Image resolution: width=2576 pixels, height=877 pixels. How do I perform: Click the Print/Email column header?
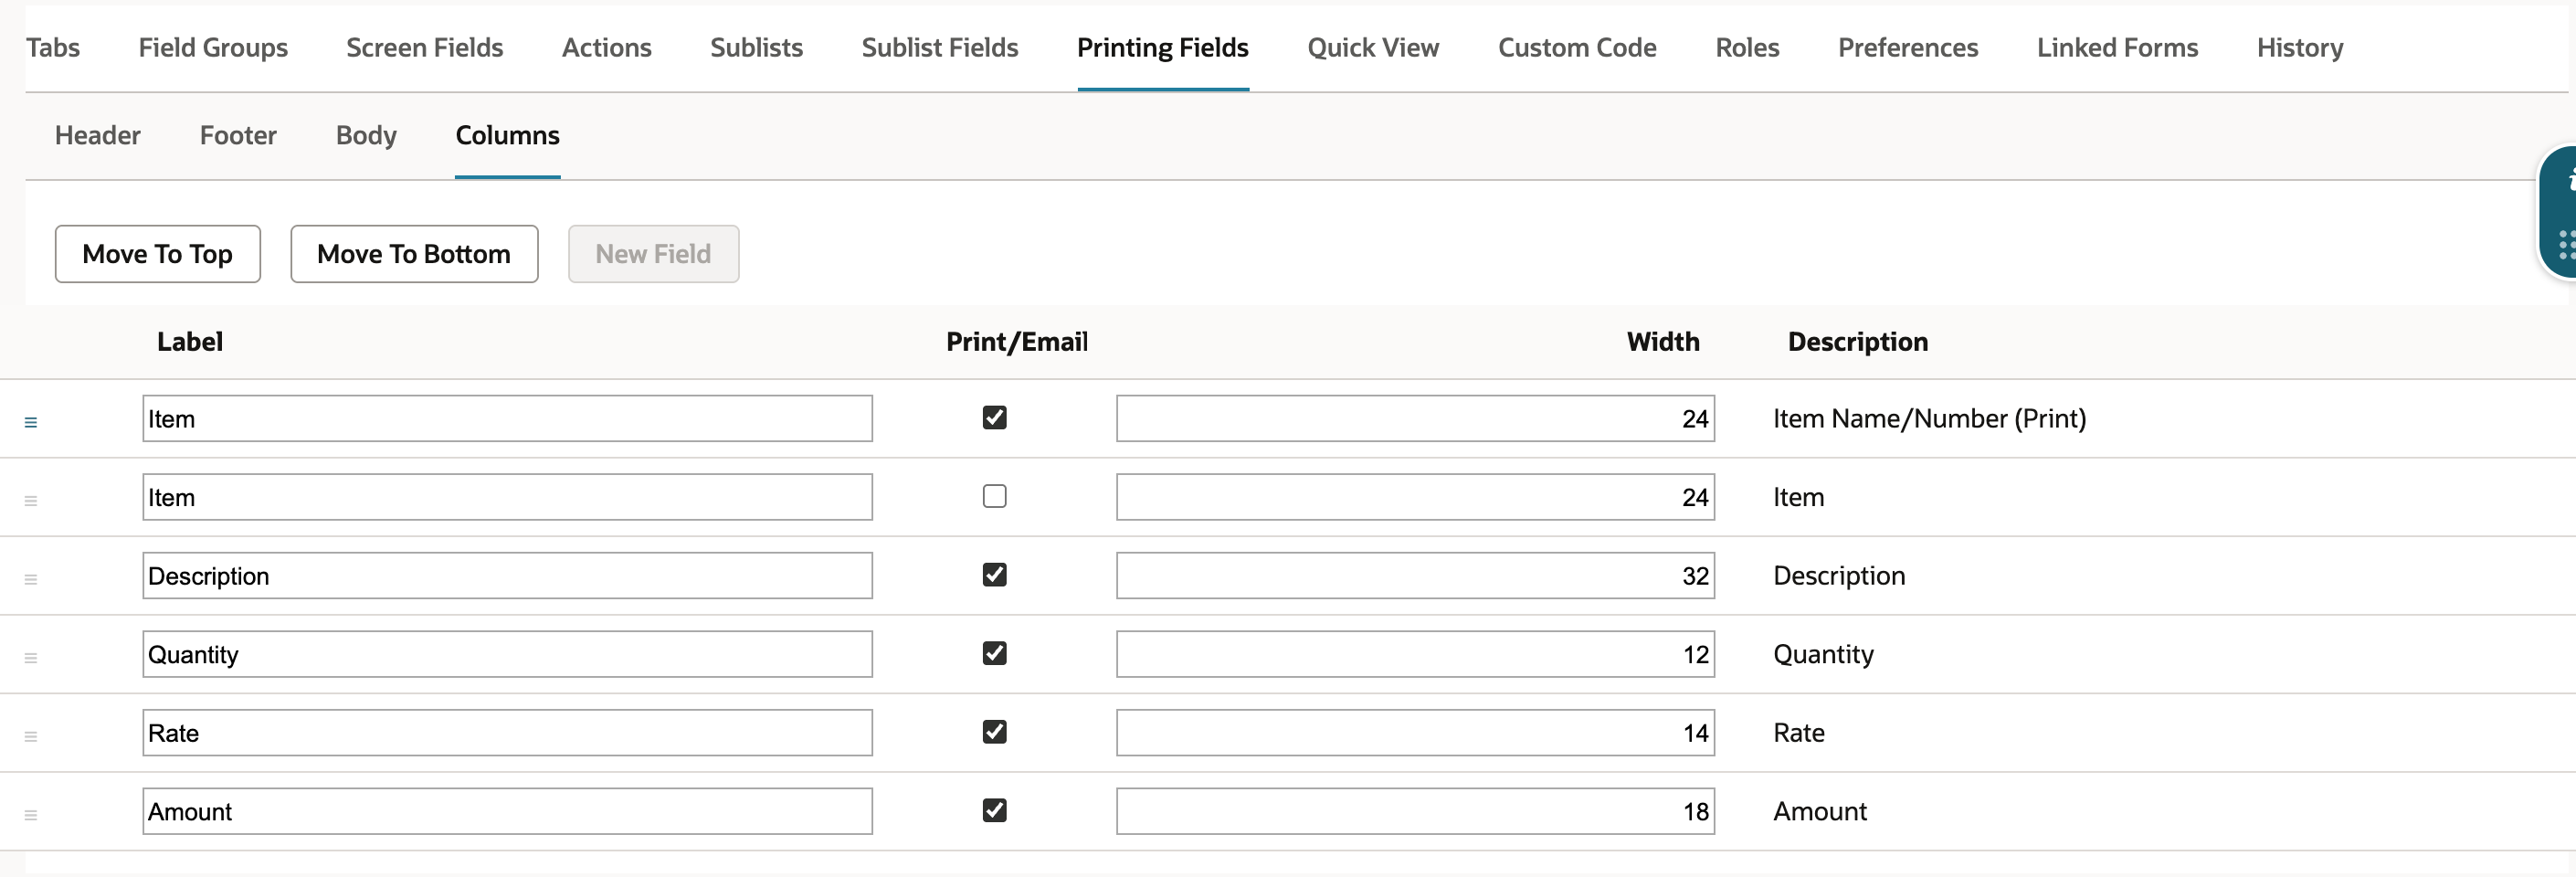tap(1017, 342)
